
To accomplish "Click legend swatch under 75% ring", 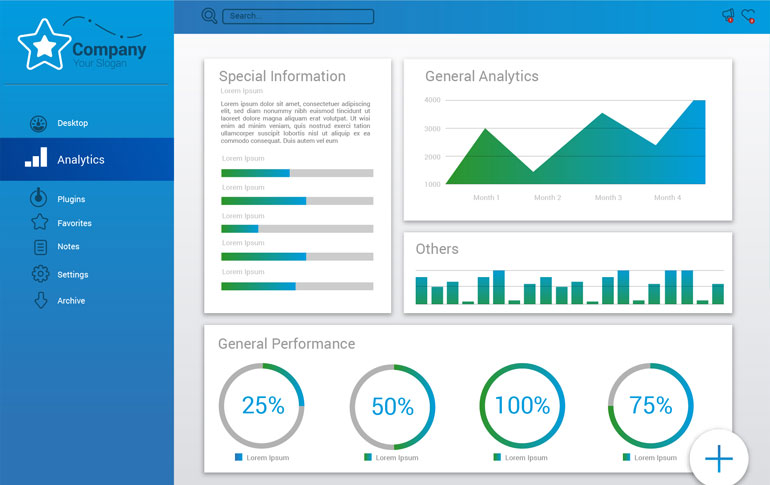I will [x=626, y=457].
